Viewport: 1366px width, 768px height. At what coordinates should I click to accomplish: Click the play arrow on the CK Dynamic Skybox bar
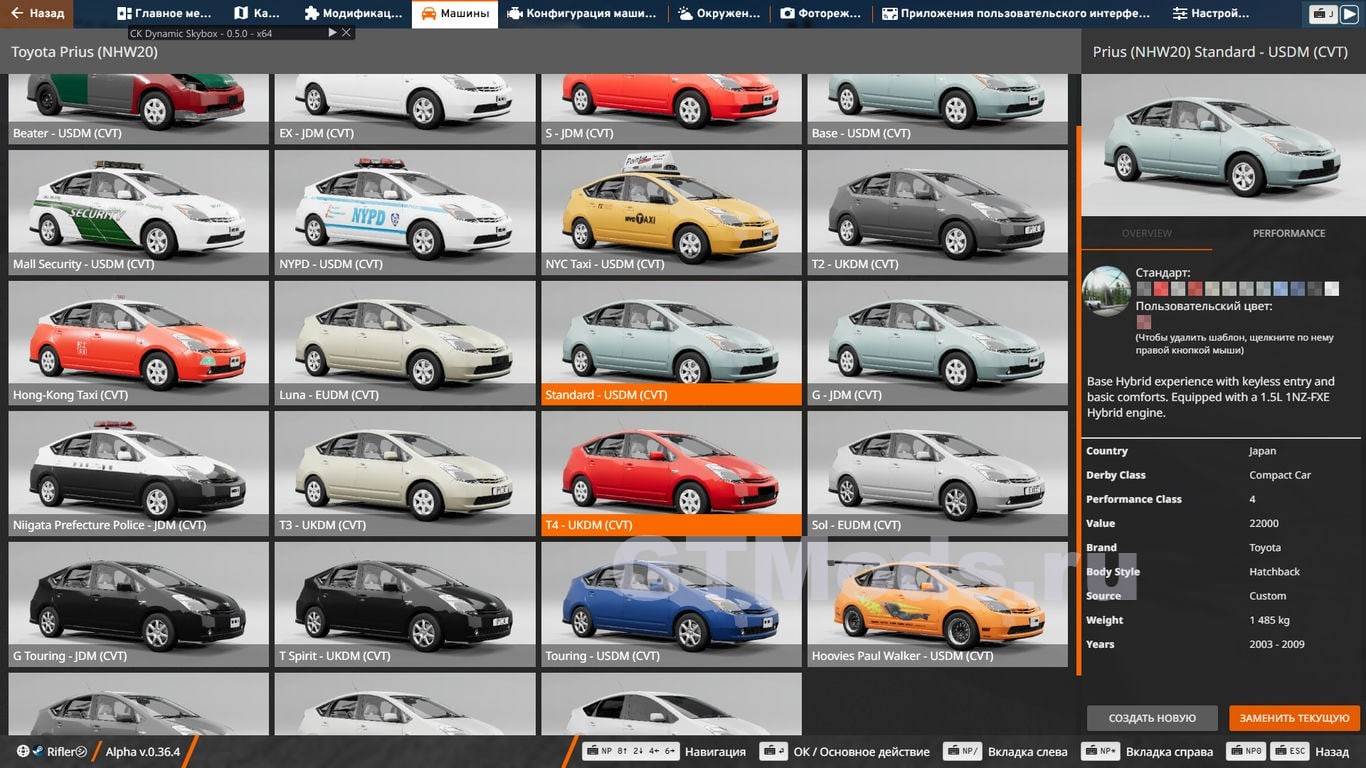(x=333, y=33)
